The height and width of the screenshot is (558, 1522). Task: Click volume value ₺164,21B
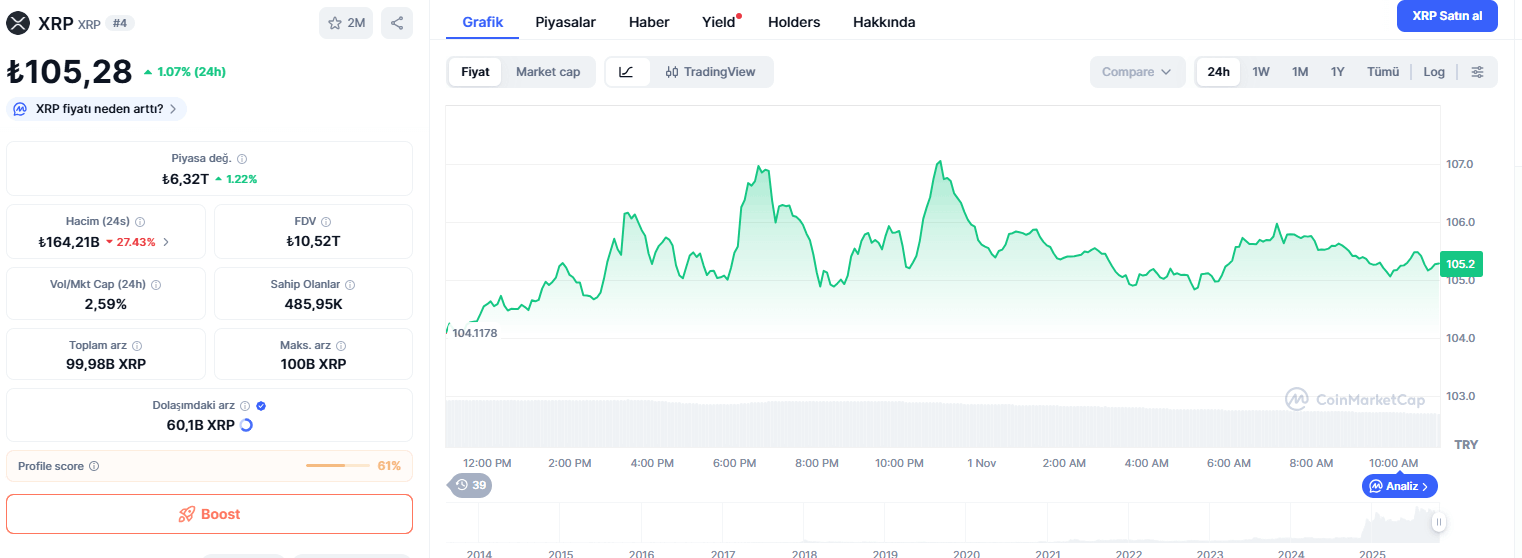point(69,242)
